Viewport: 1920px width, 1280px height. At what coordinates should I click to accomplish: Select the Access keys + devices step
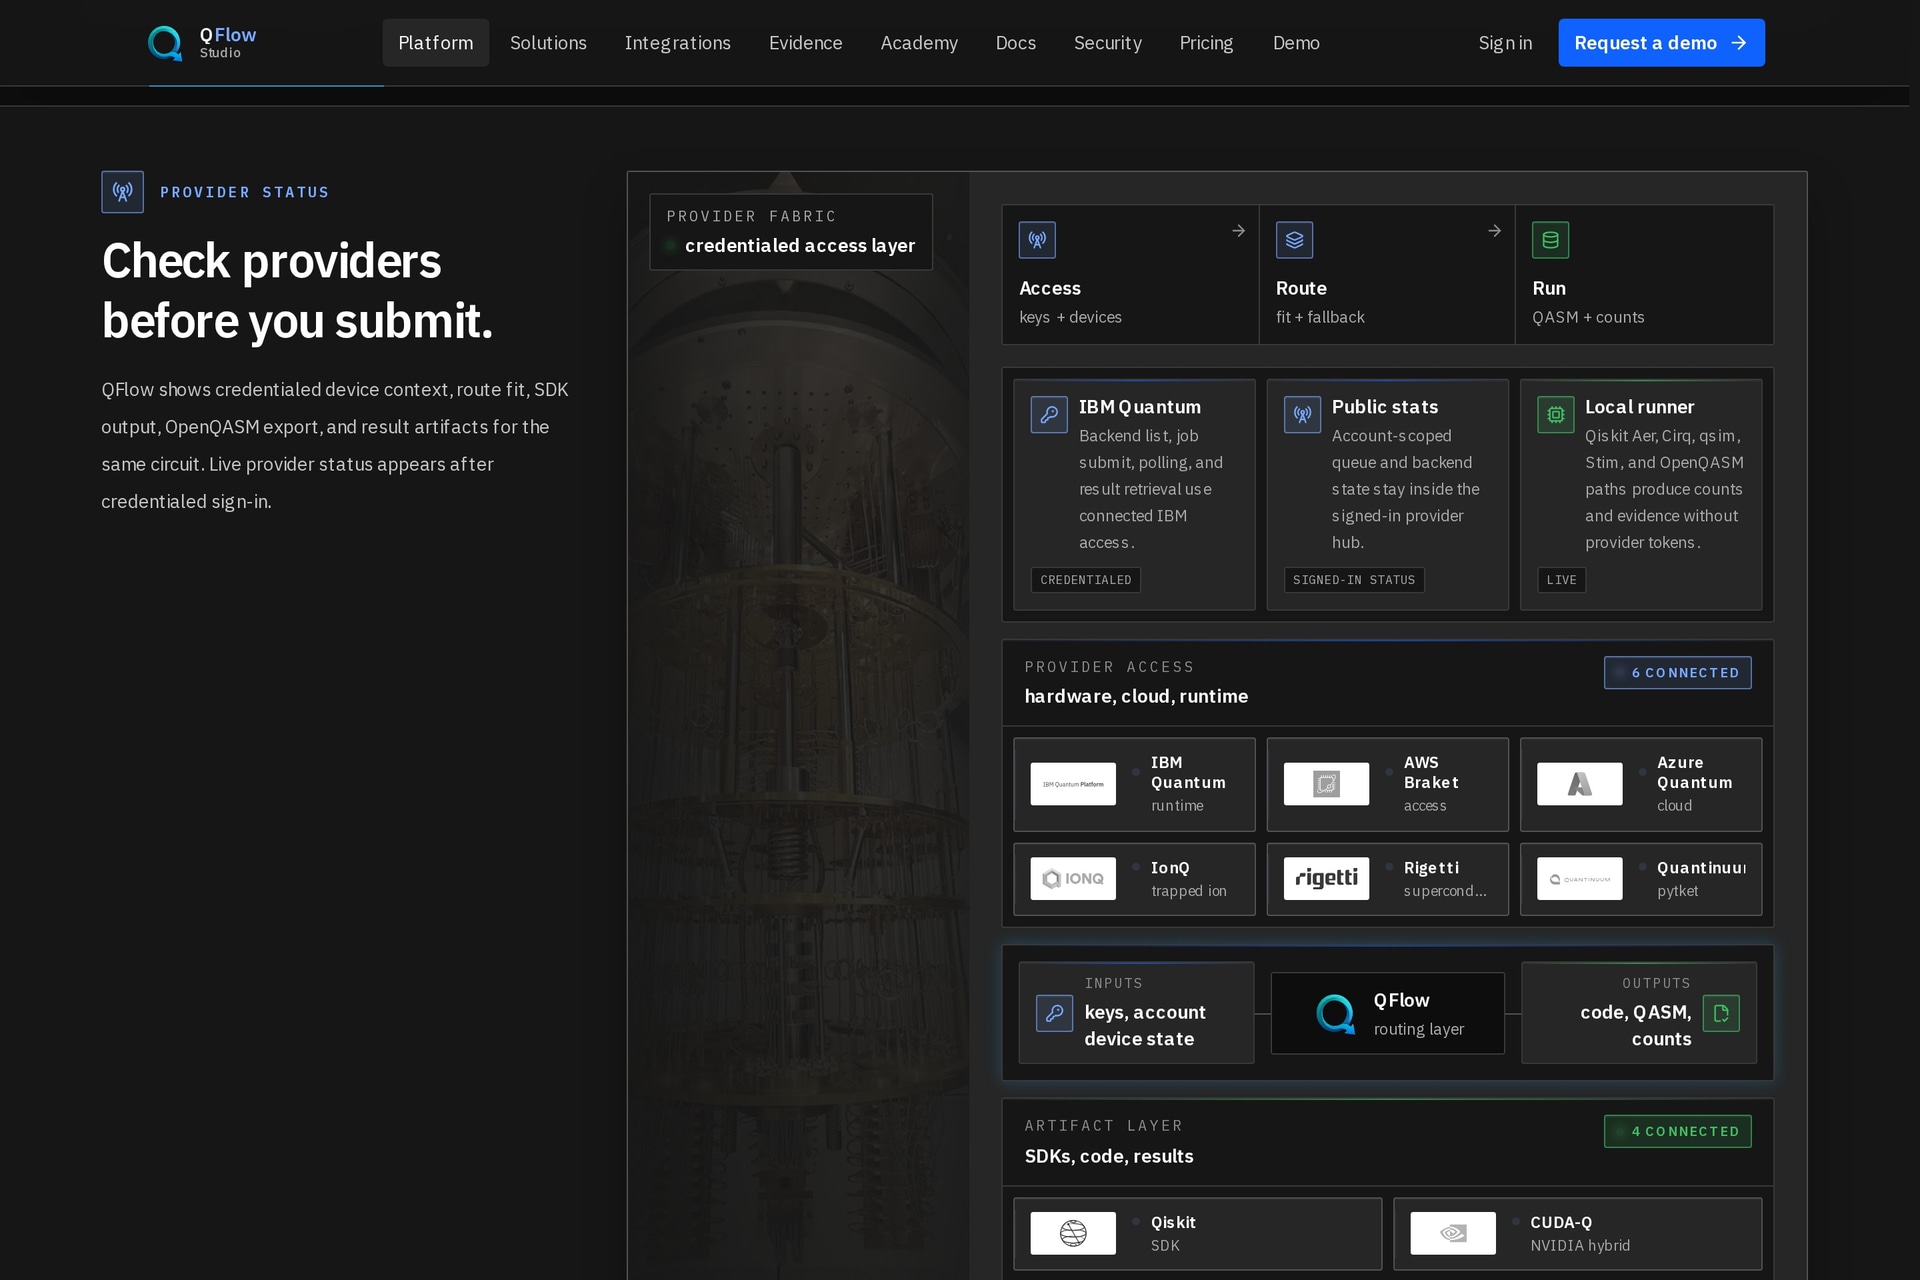1130,275
